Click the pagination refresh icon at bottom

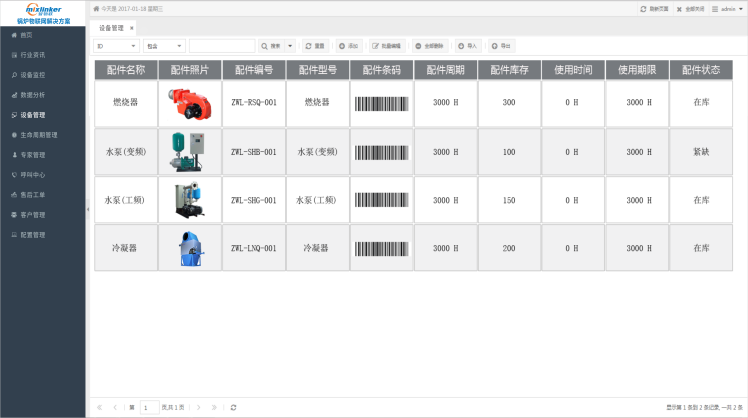click(x=233, y=407)
